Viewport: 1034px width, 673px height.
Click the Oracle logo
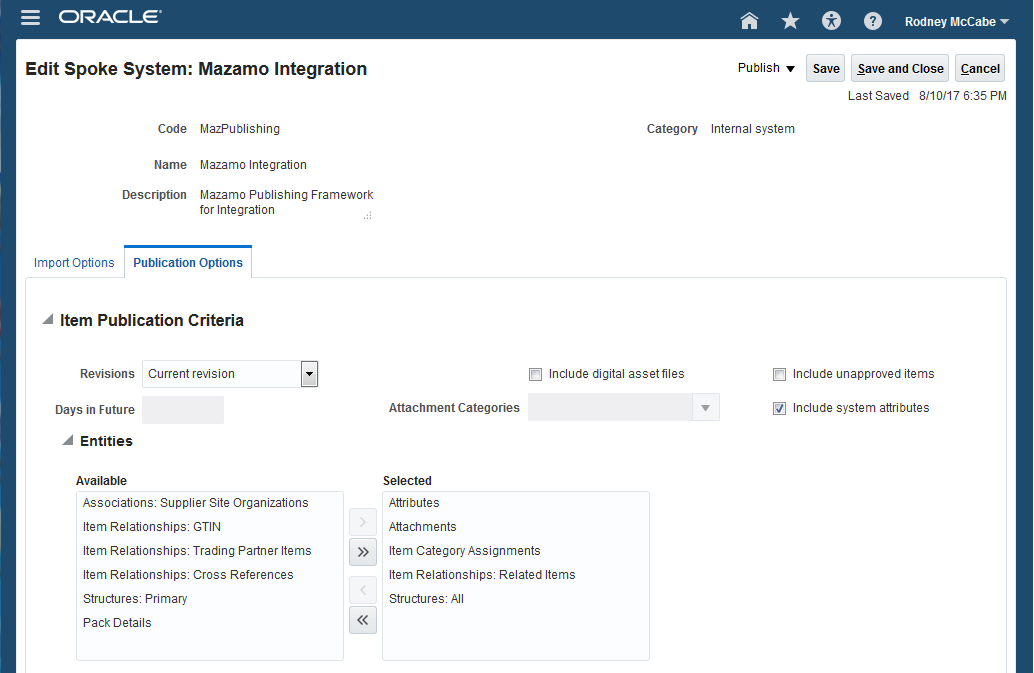coord(110,17)
